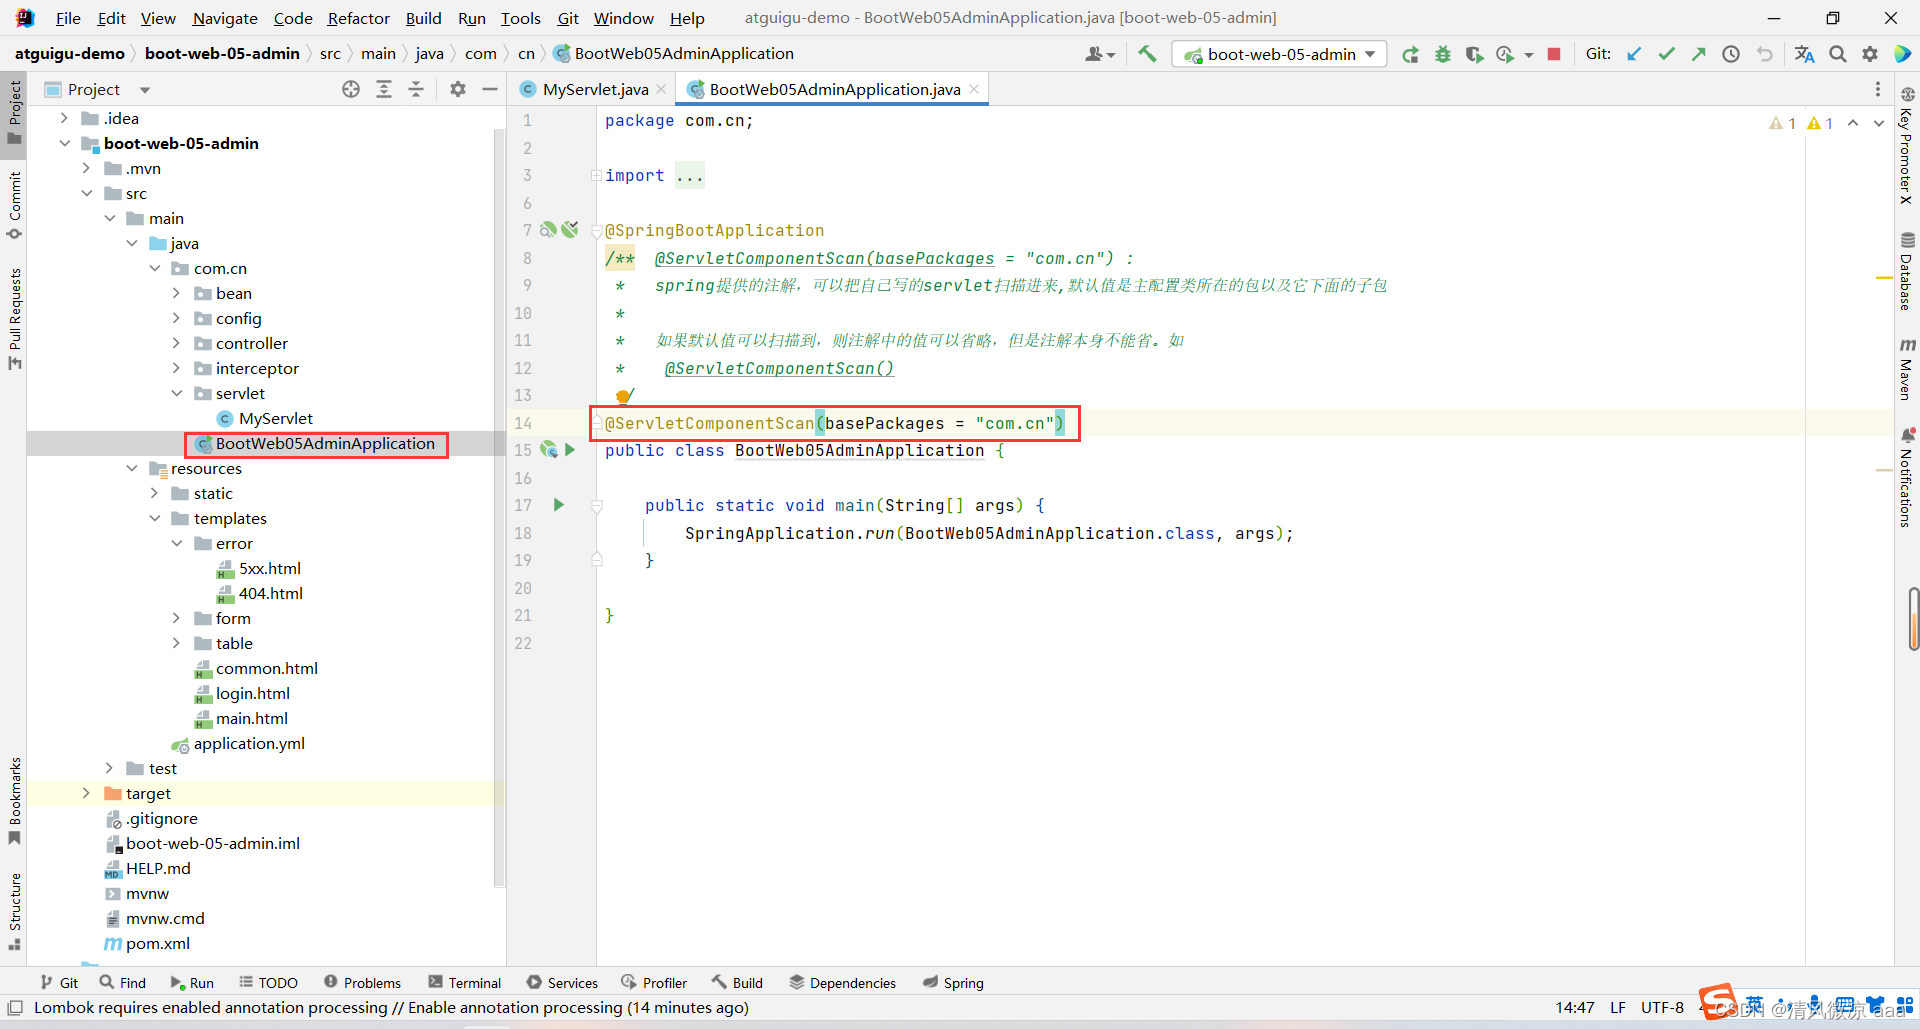Open Problems tool window
The width and height of the screenshot is (1920, 1029).
point(362,983)
